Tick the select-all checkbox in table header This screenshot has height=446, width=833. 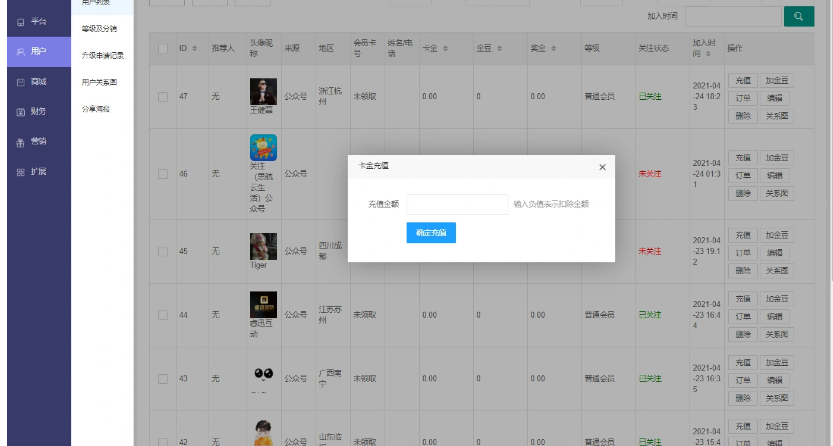[163, 49]
